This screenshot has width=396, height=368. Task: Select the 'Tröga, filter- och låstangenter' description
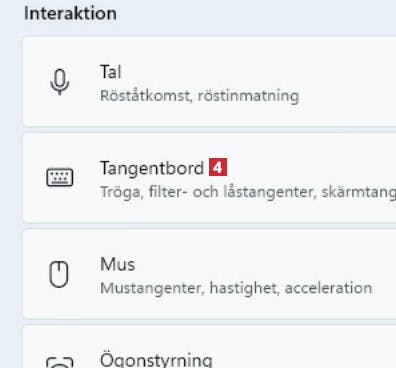click(x=207, y=192)
